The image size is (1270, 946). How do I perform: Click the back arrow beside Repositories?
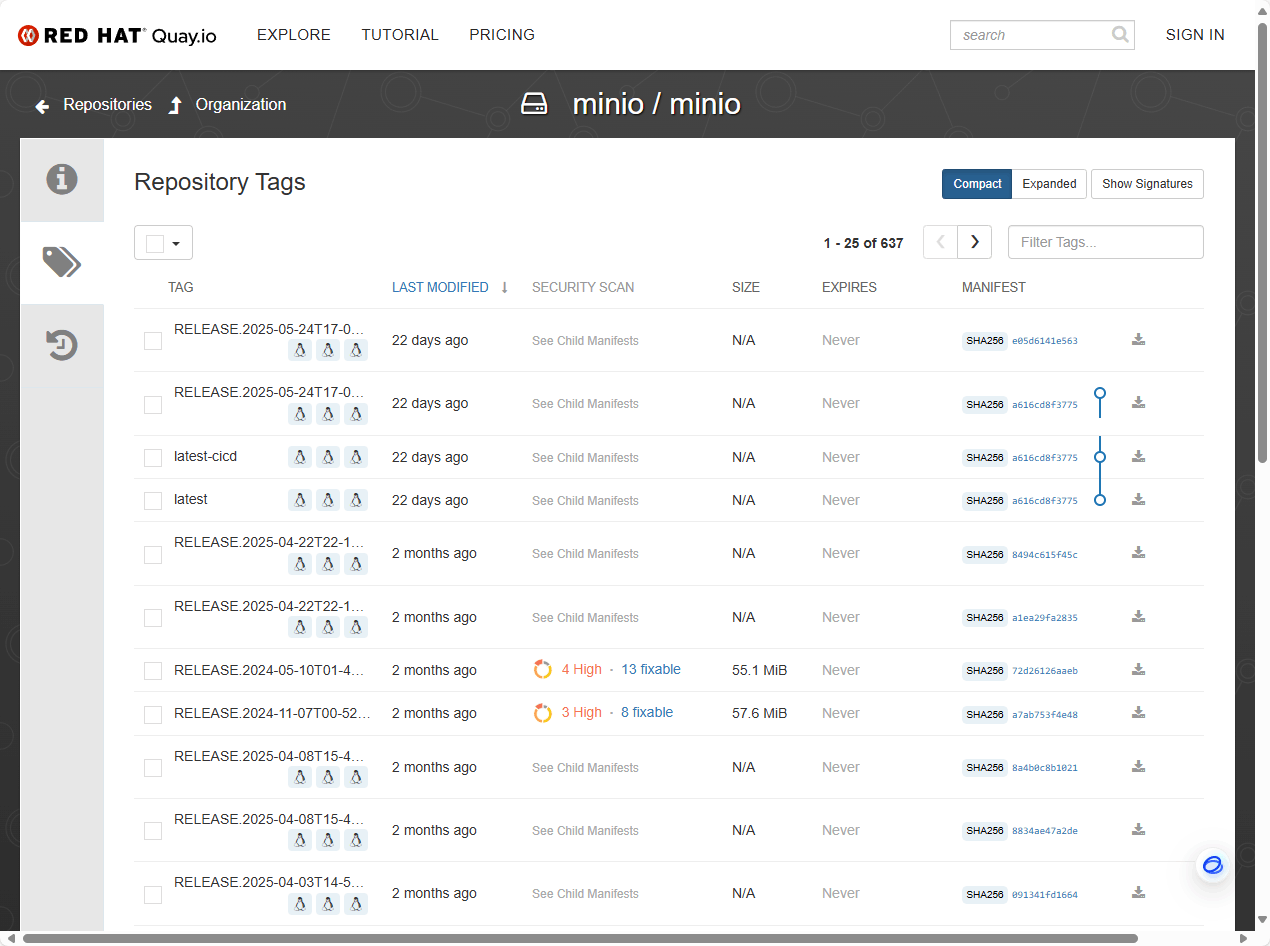click(42, 105)
